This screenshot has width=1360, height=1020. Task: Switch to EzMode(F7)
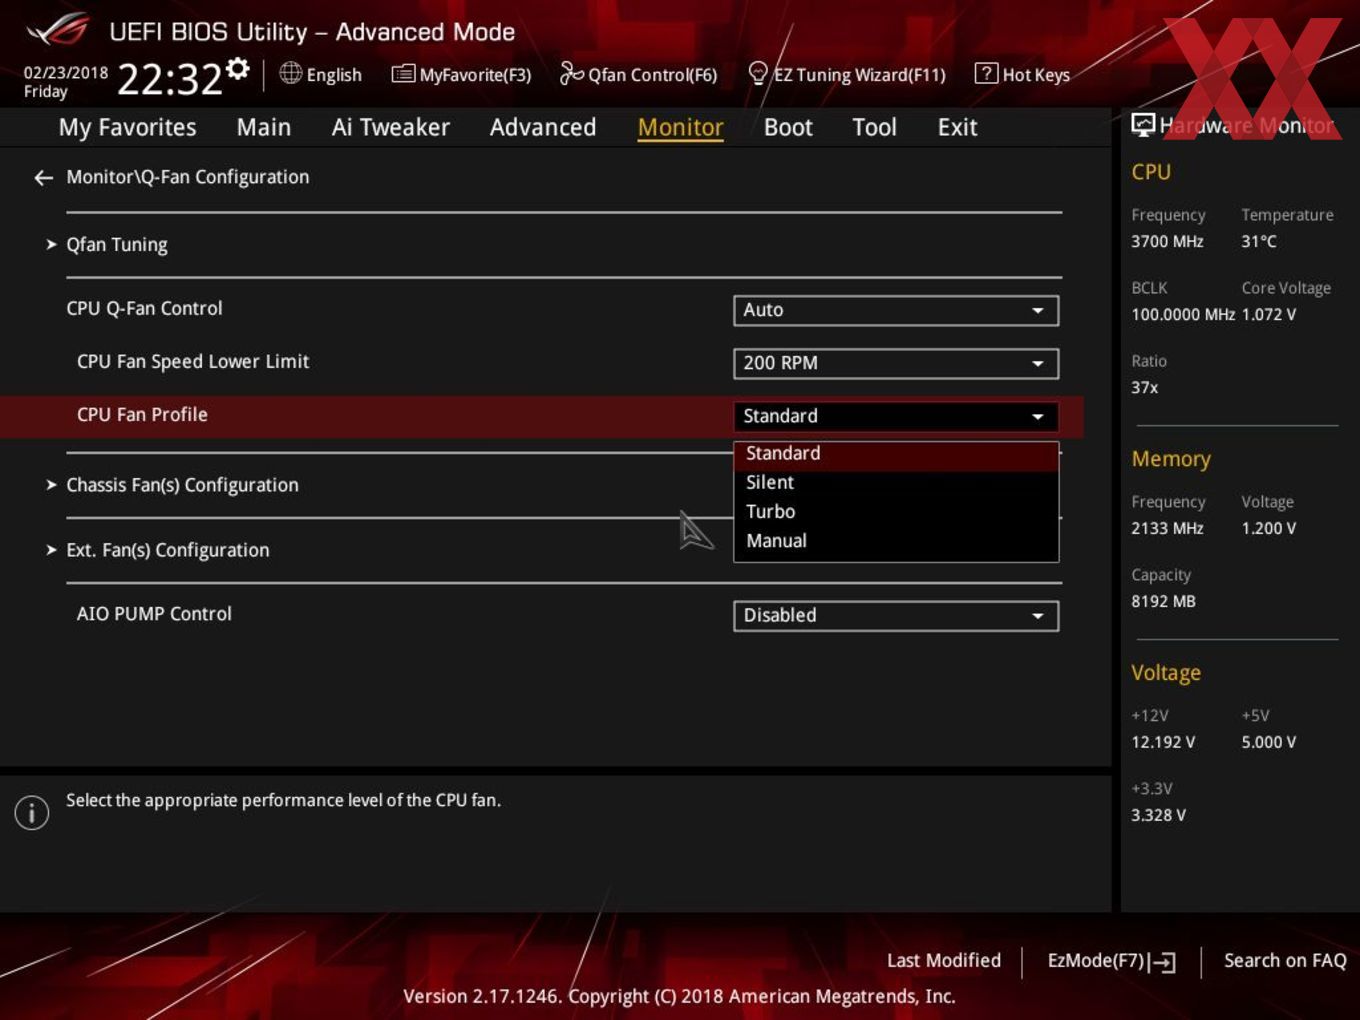click(1111, 961)
